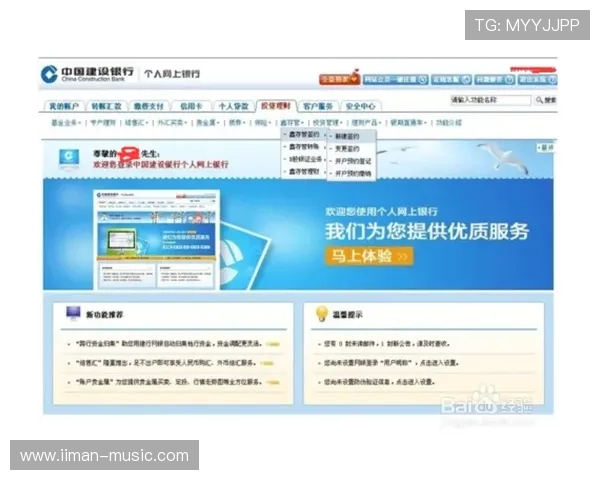Image resolution: width=600 pixels, height=480 pixels.
Task: Click the 防伪验证信息 setup reminder link
Action: (379, 382)
